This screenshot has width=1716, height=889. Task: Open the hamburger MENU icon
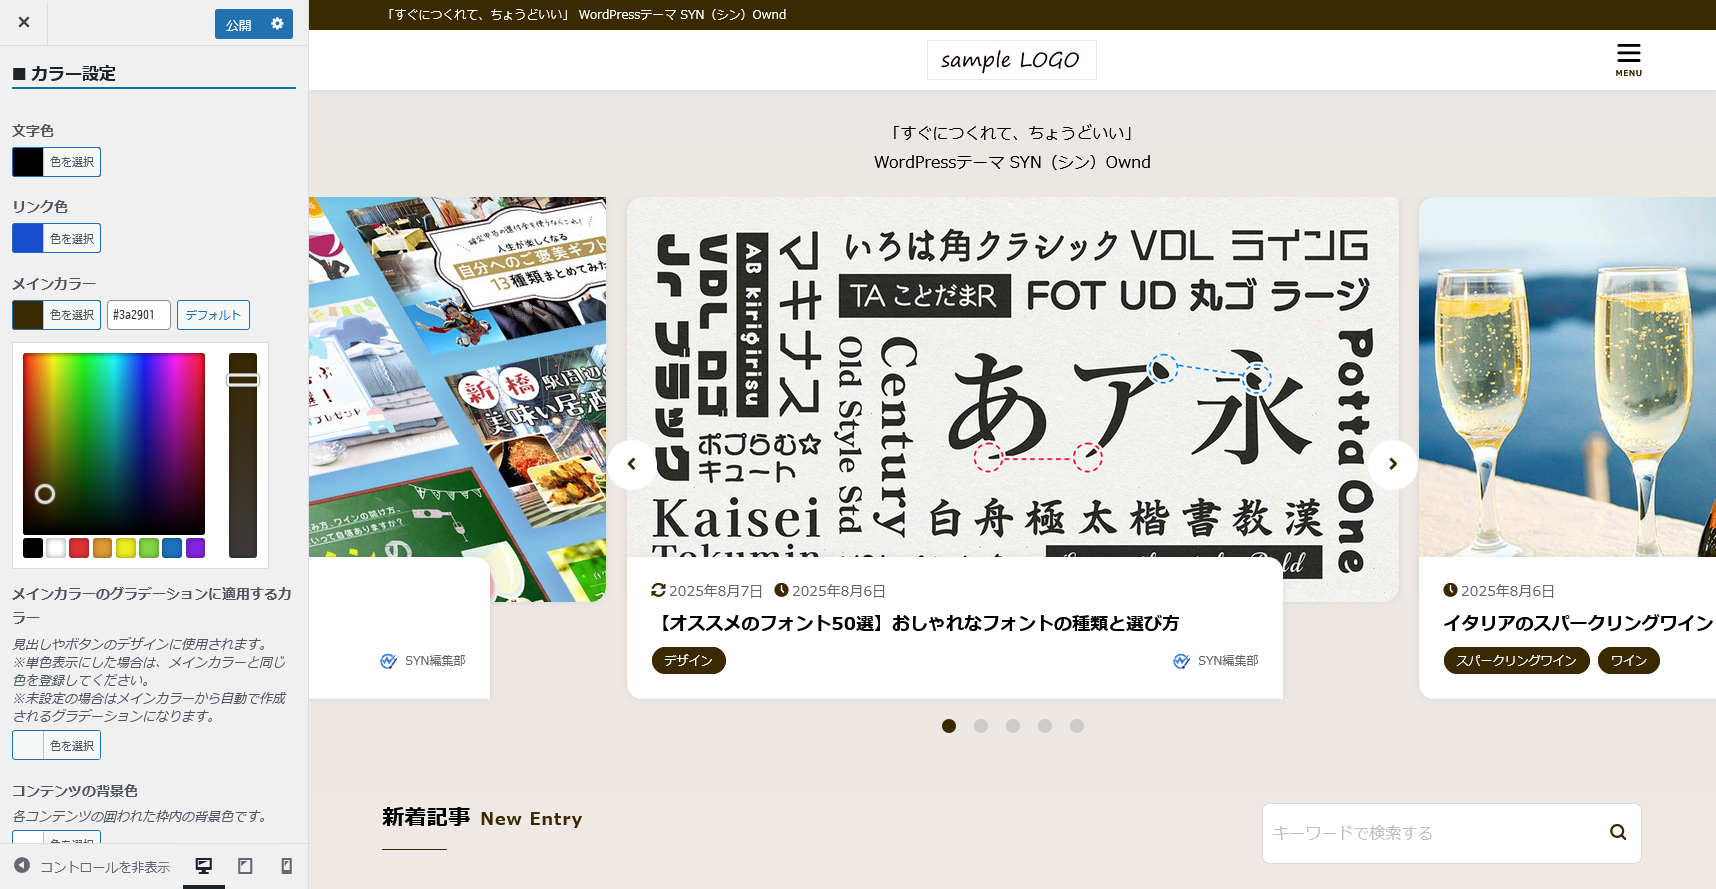tap(1628, 58)
